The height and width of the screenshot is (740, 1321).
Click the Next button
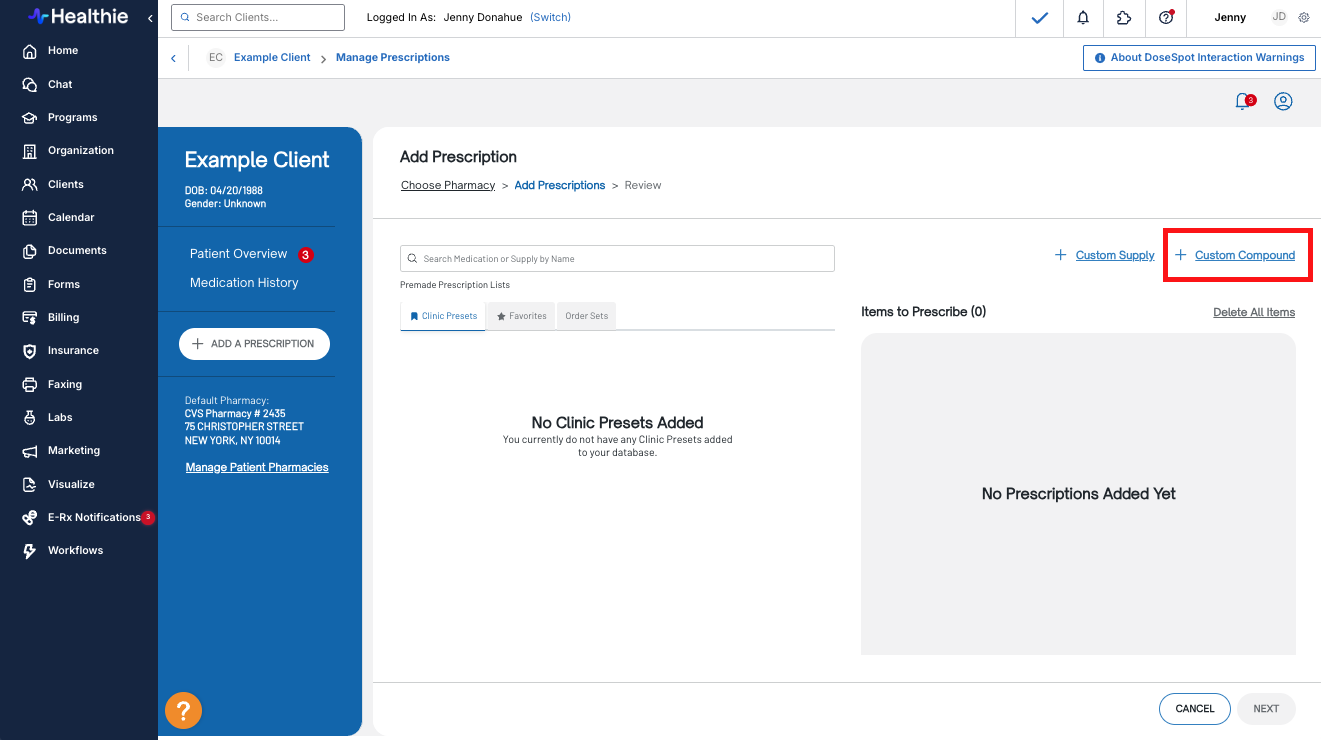tap(1266, 709)
